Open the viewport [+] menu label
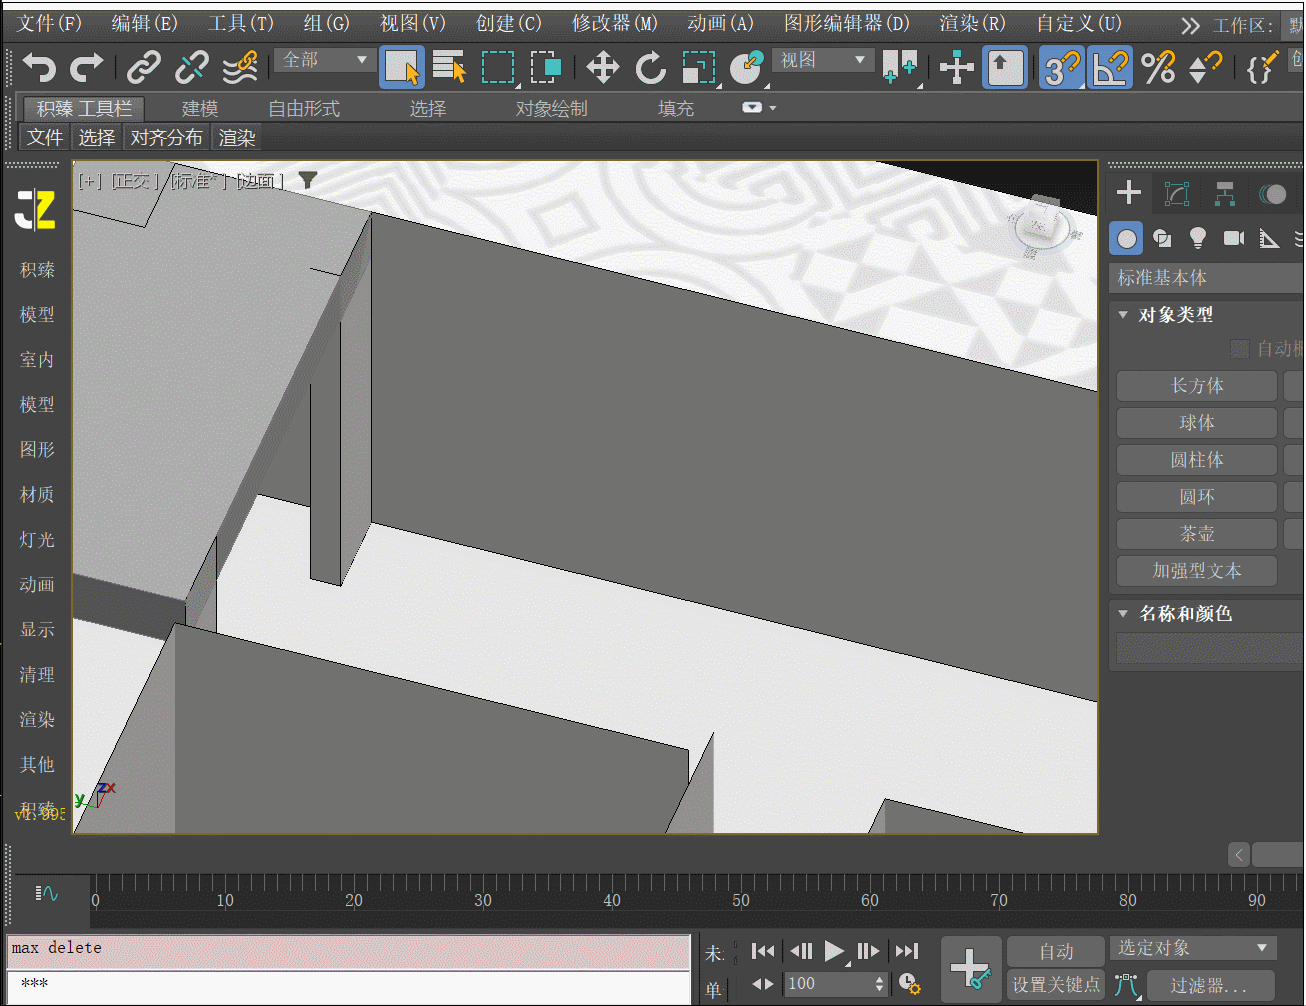This screenshot has height=1006, width=1306. tap(90, 181)
